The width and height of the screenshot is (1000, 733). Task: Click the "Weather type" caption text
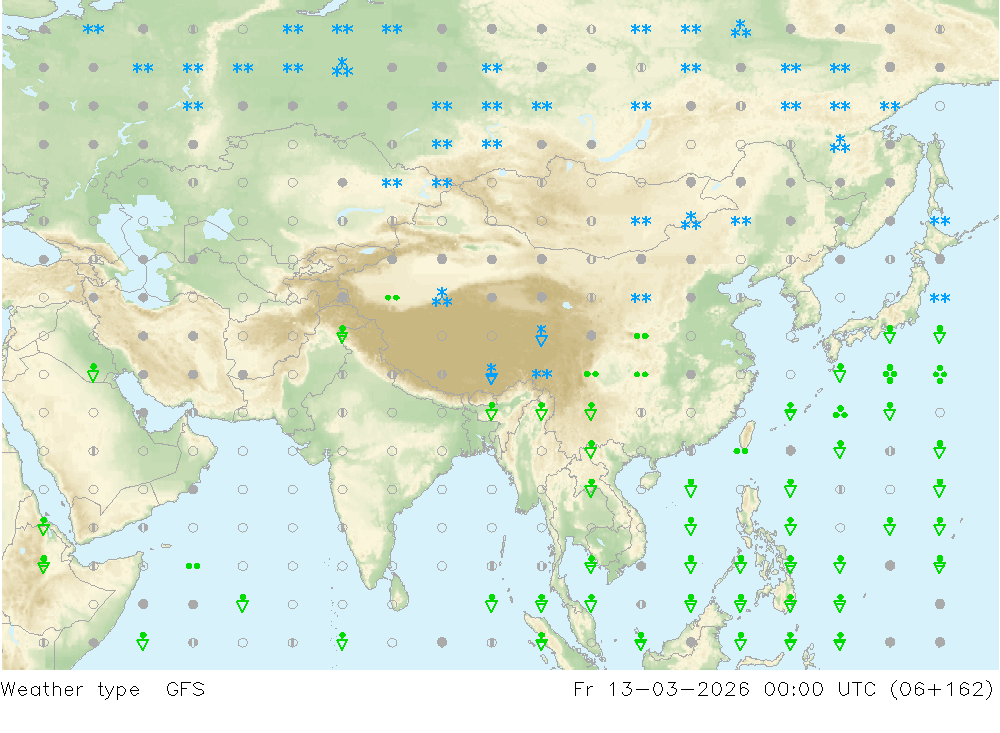70,690
